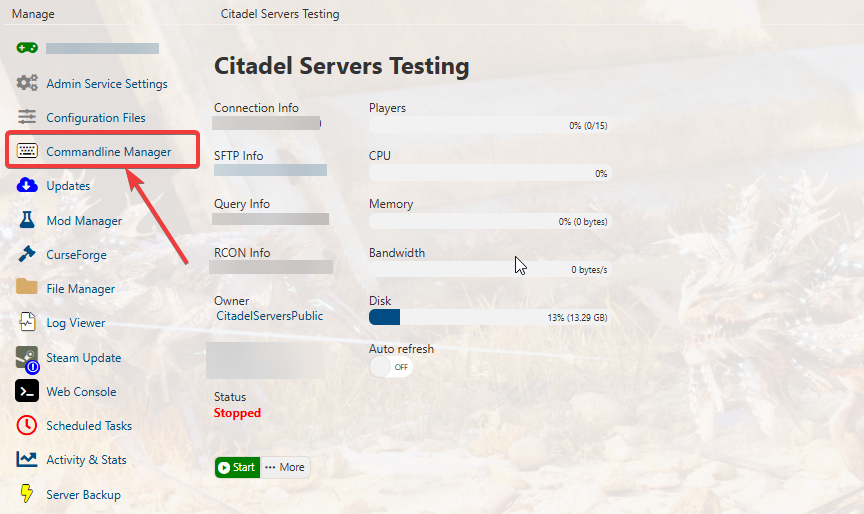Open the Web Console terminal icon
Screen dimensions: 864x514
click(27, 391)
